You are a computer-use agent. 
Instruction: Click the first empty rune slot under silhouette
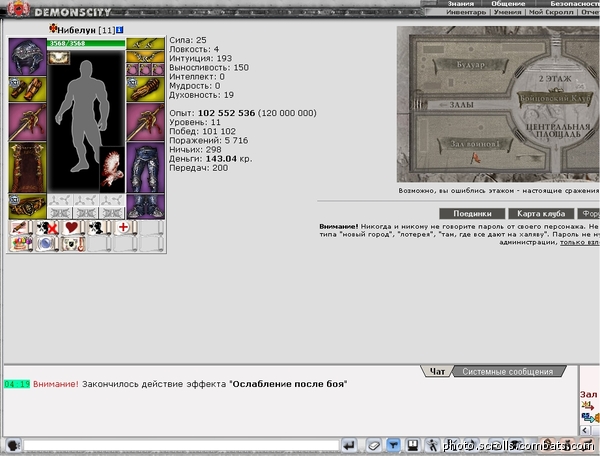[60, 200]
